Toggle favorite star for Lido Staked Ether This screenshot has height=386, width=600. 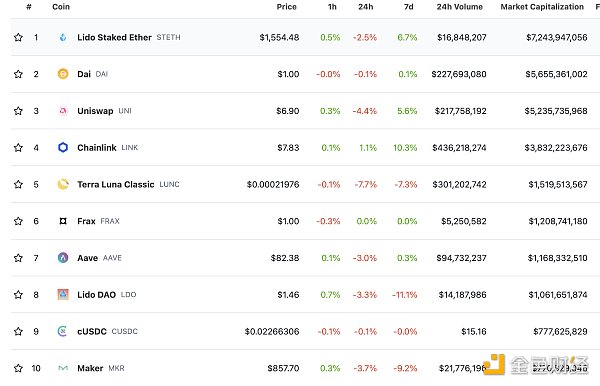tap(18, 37)
